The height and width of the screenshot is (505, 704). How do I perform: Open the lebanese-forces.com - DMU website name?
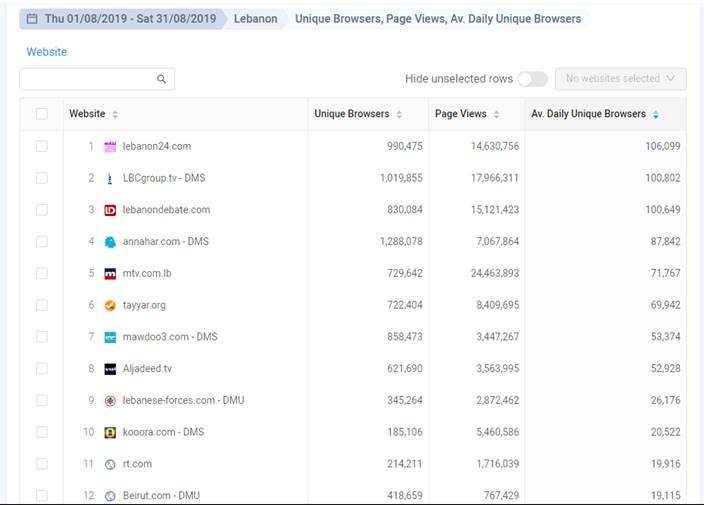(184, 400)
